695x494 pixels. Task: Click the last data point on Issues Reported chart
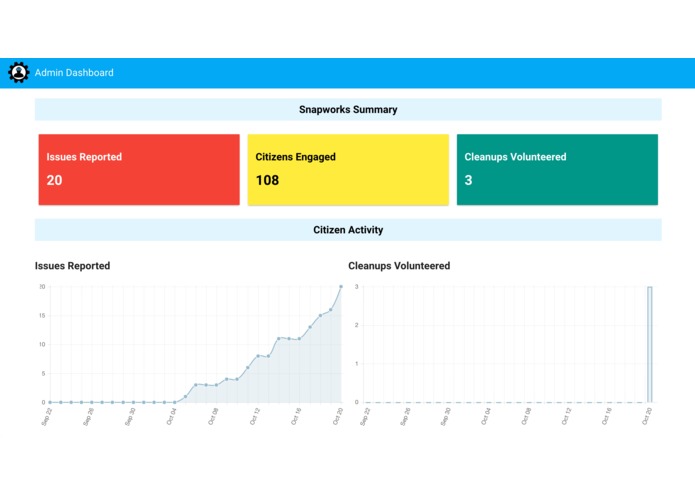tap(341, 287)
